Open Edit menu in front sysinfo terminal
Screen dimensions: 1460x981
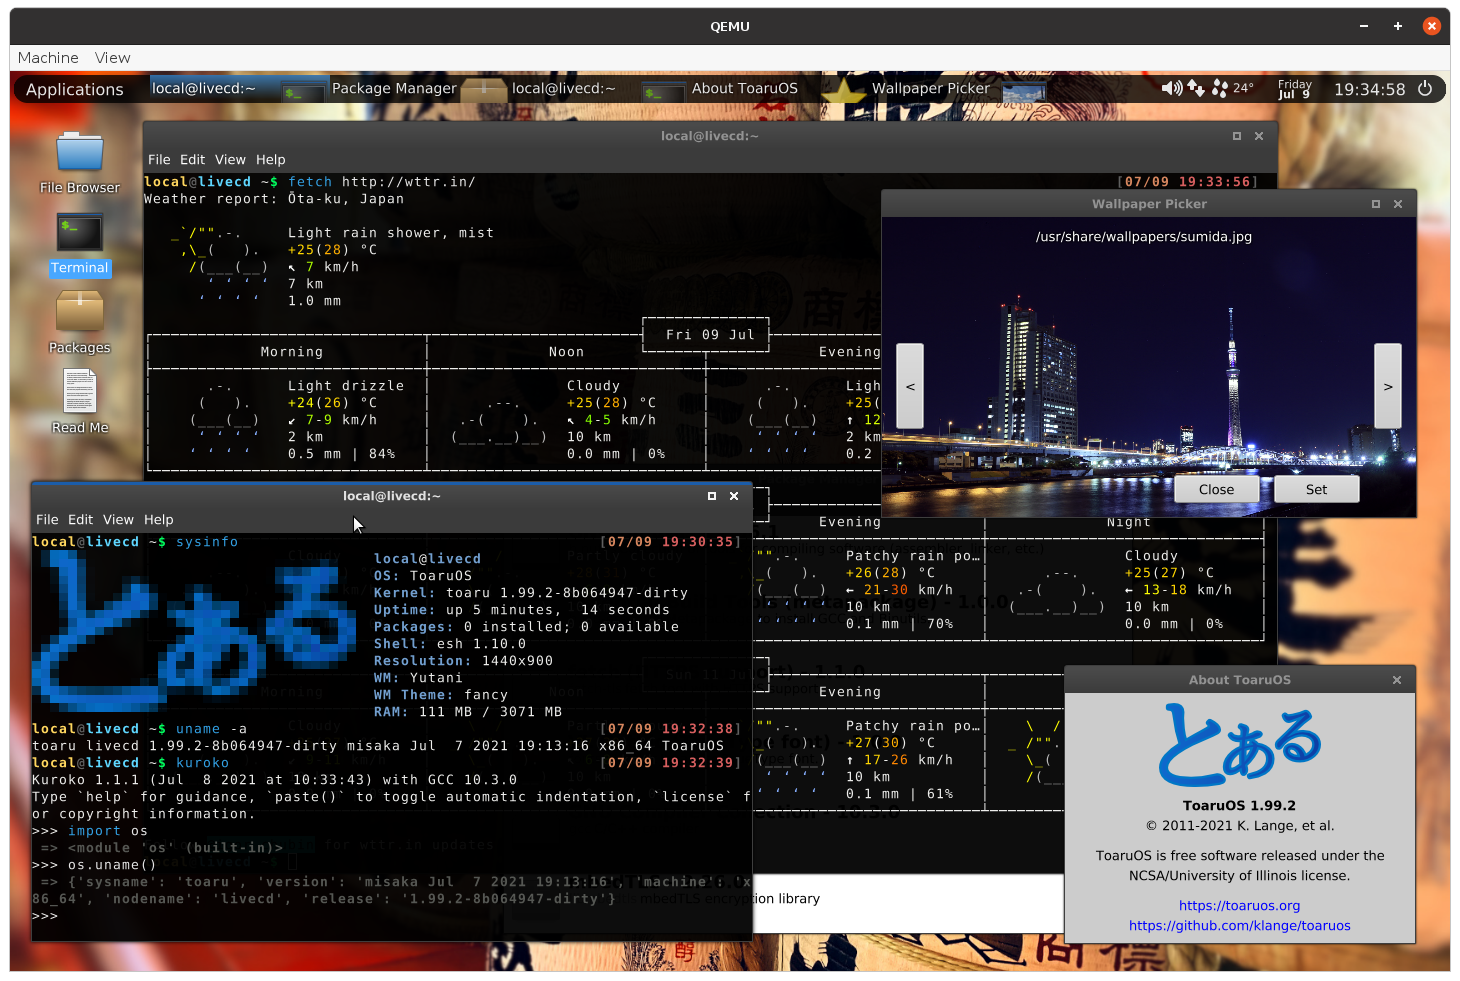click(80, 520)
